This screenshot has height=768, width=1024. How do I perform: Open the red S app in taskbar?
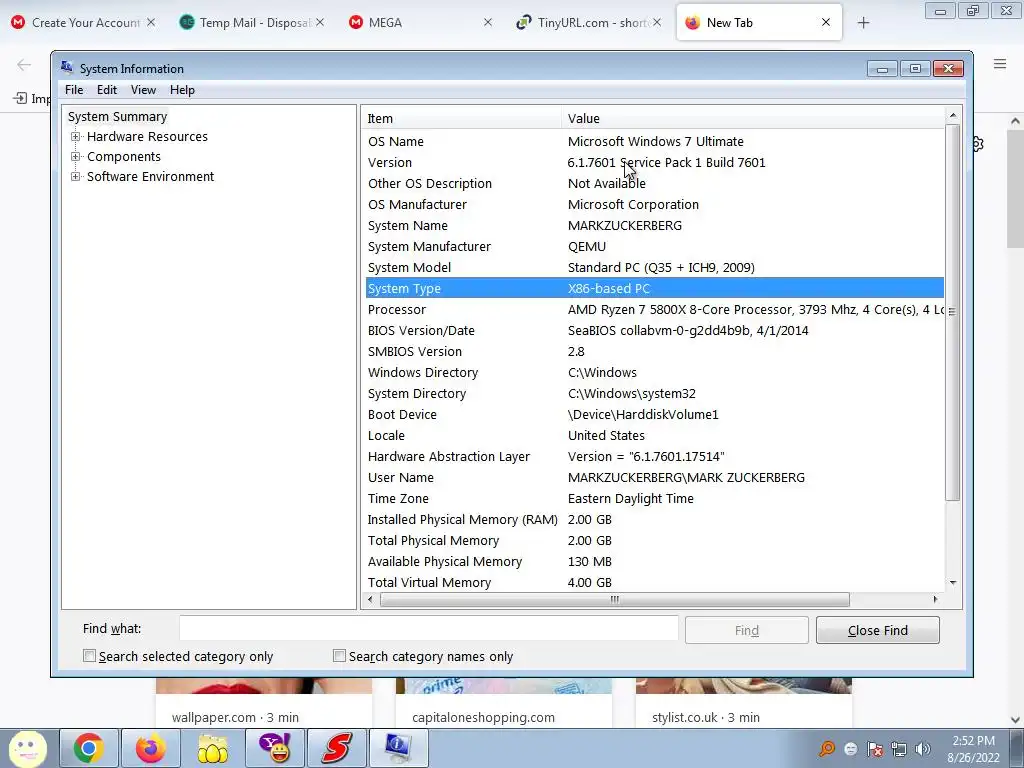(x=336, y=748)
